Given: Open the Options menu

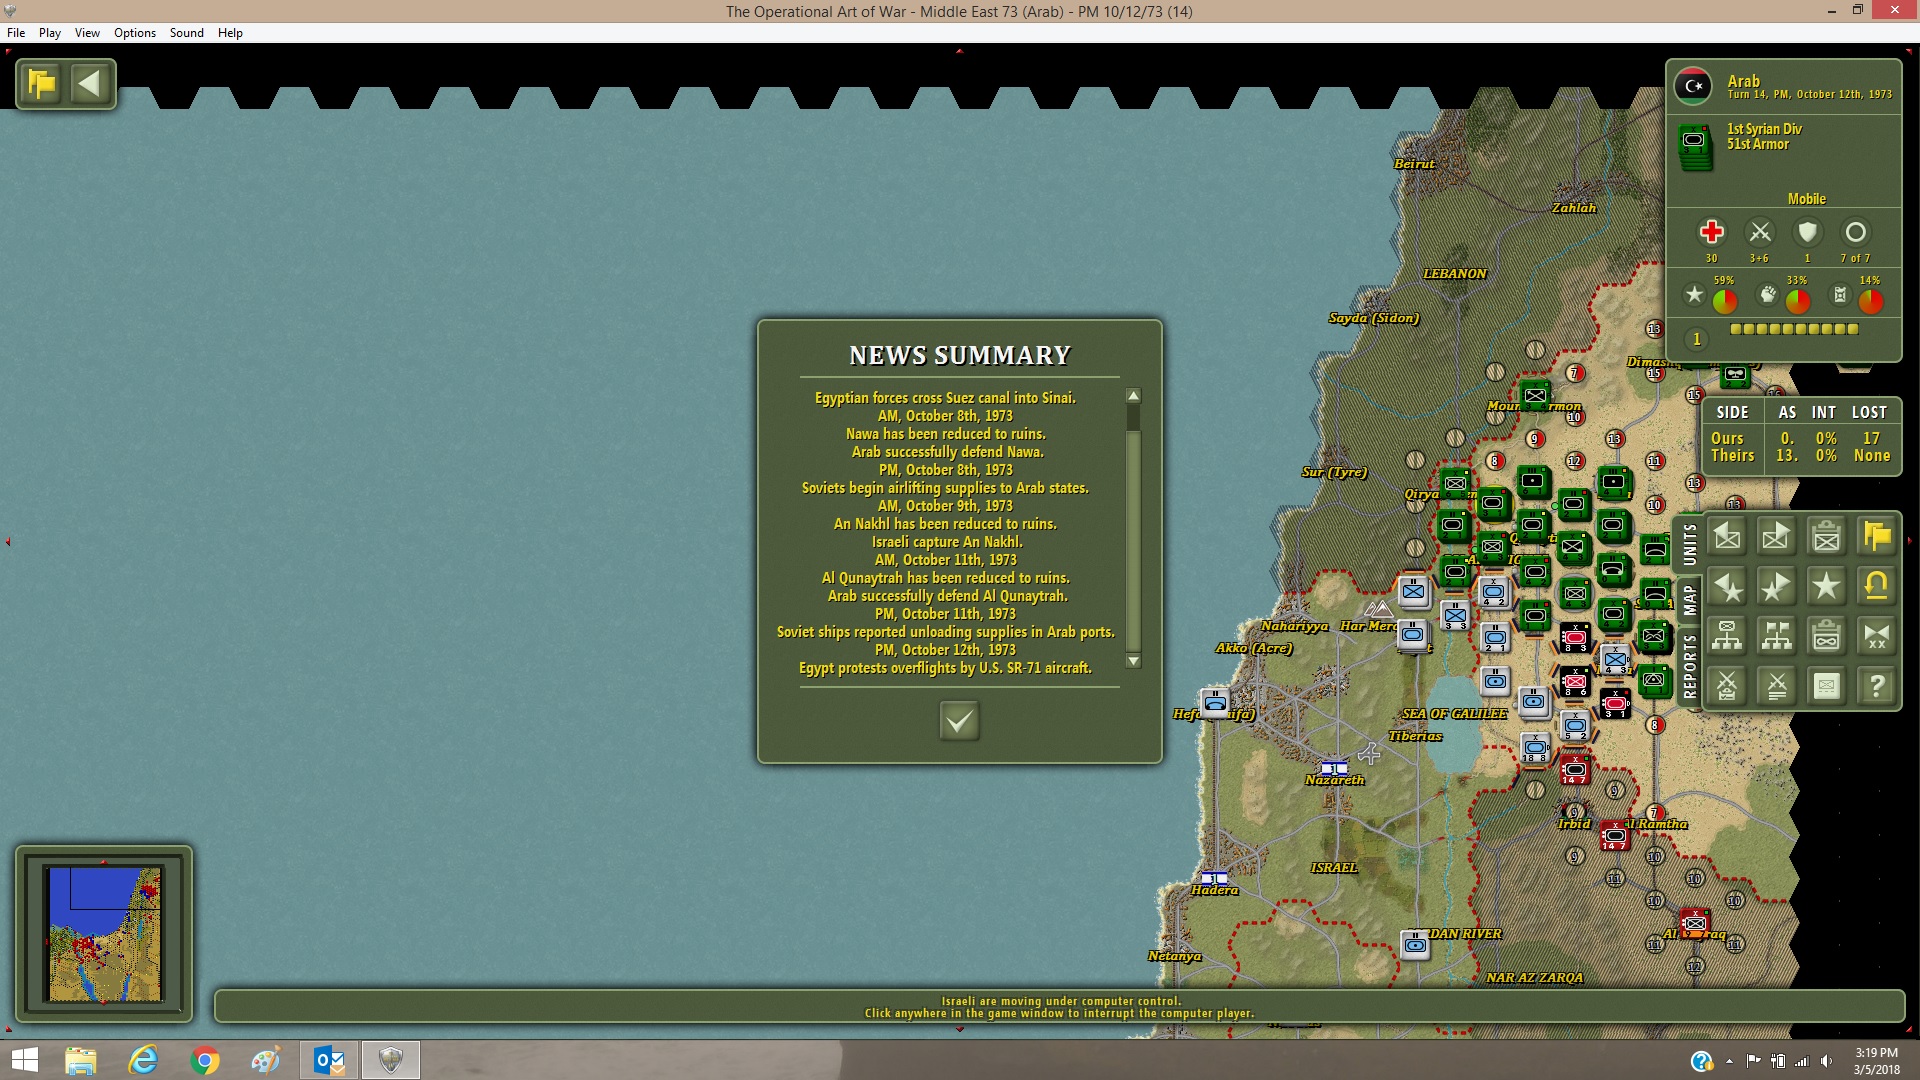Looking at the screenshot, I should (x=135, y=33).
